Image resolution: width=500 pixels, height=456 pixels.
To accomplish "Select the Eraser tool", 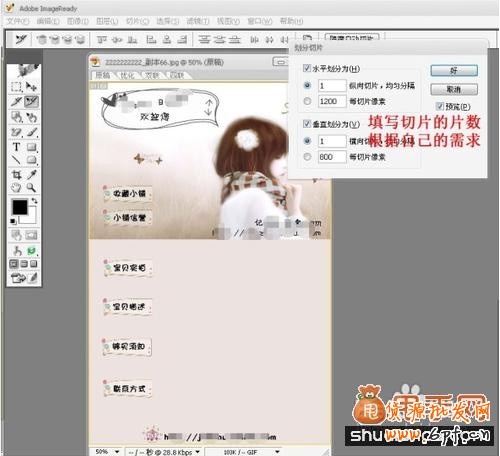I will (16, 132).
